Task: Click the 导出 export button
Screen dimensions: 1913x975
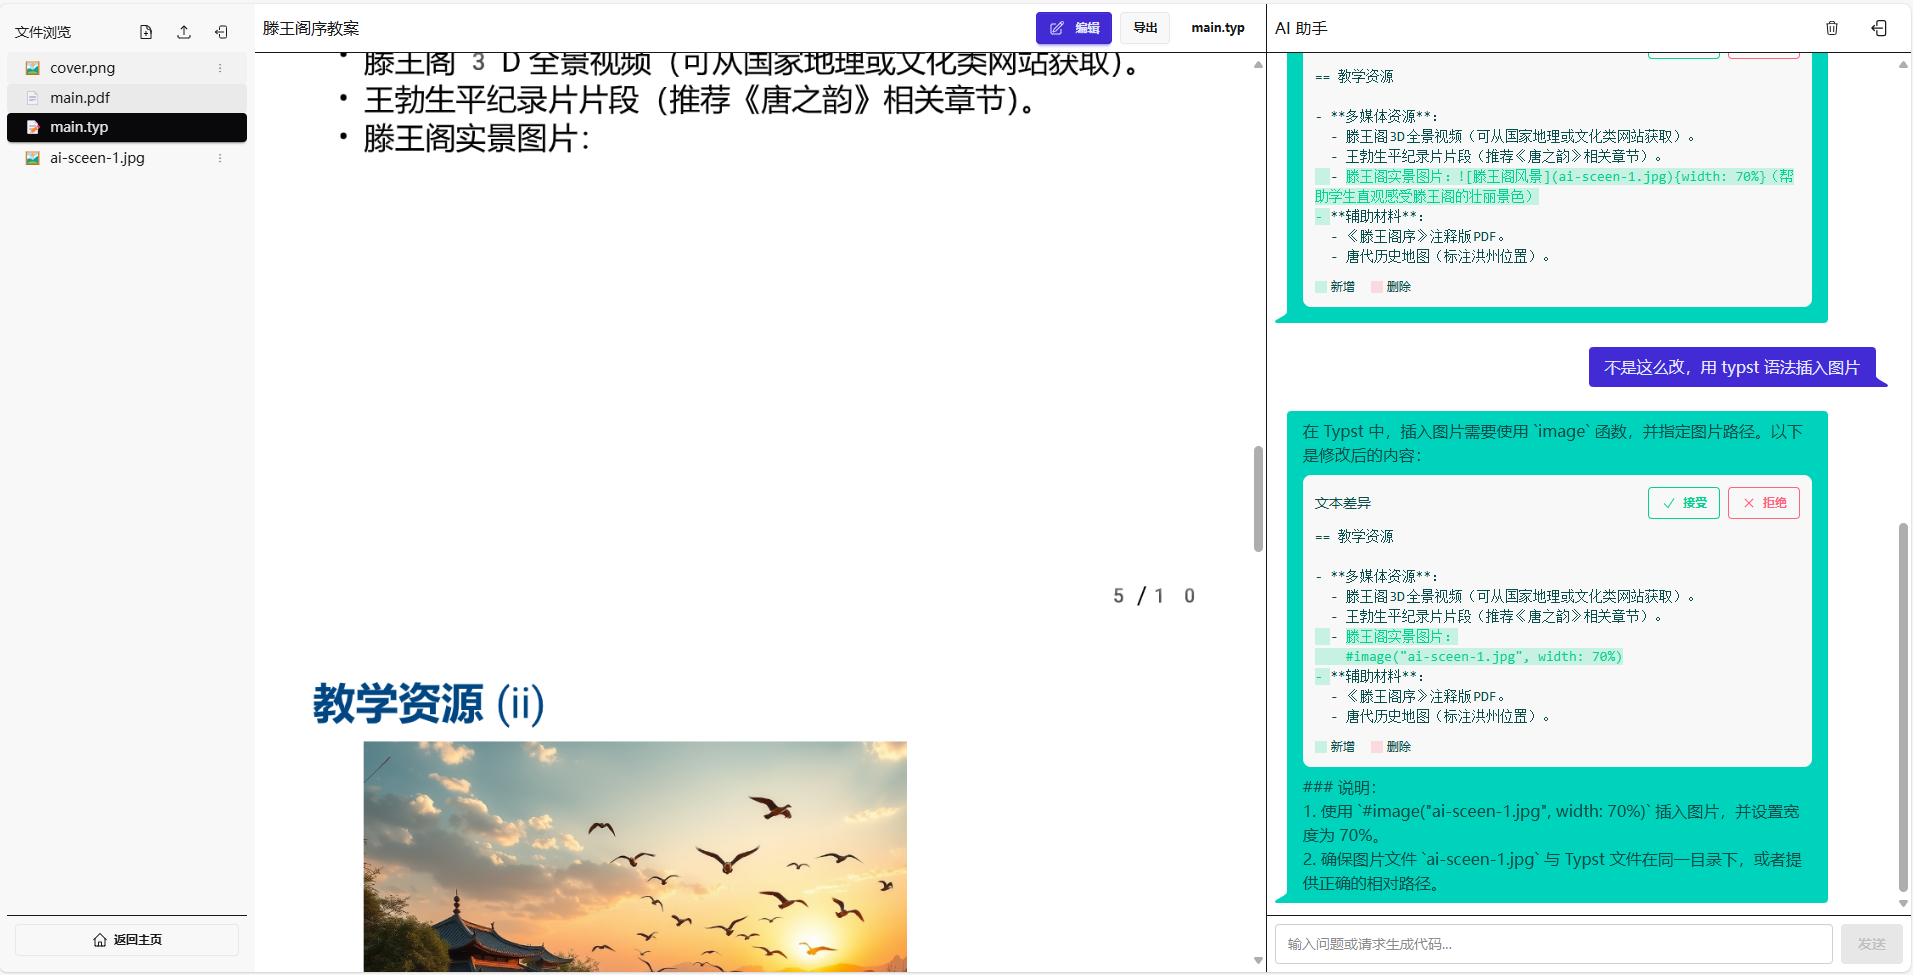Action: [1144, 27]
